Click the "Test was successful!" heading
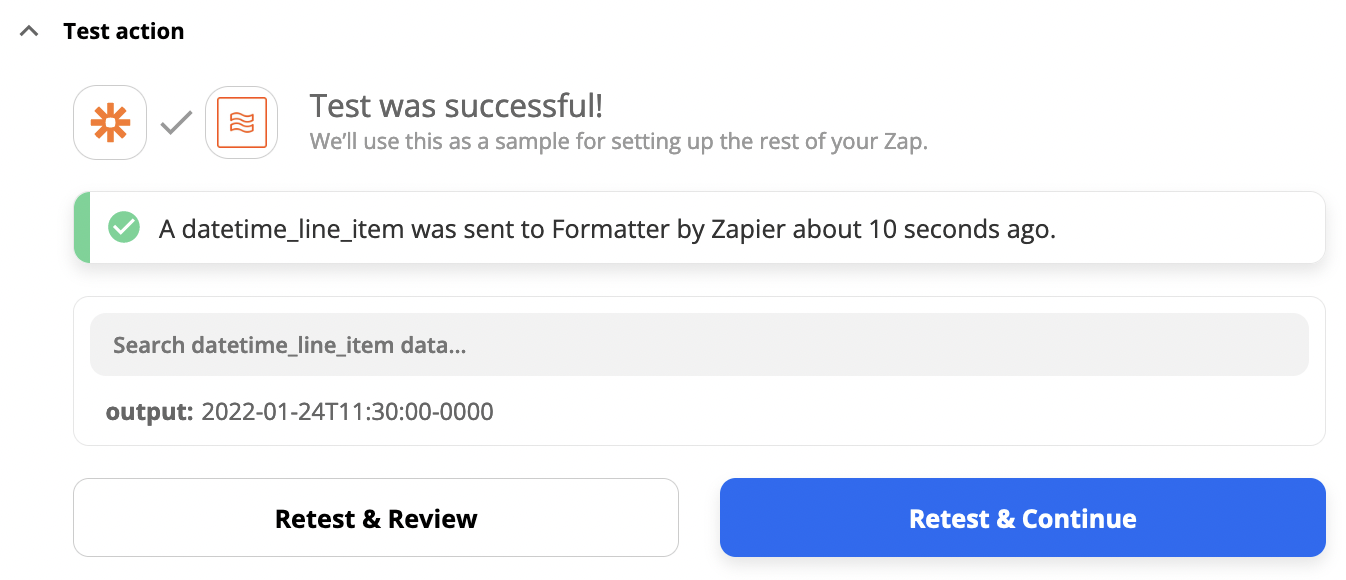1346x580 pixels. click(456, 105)
